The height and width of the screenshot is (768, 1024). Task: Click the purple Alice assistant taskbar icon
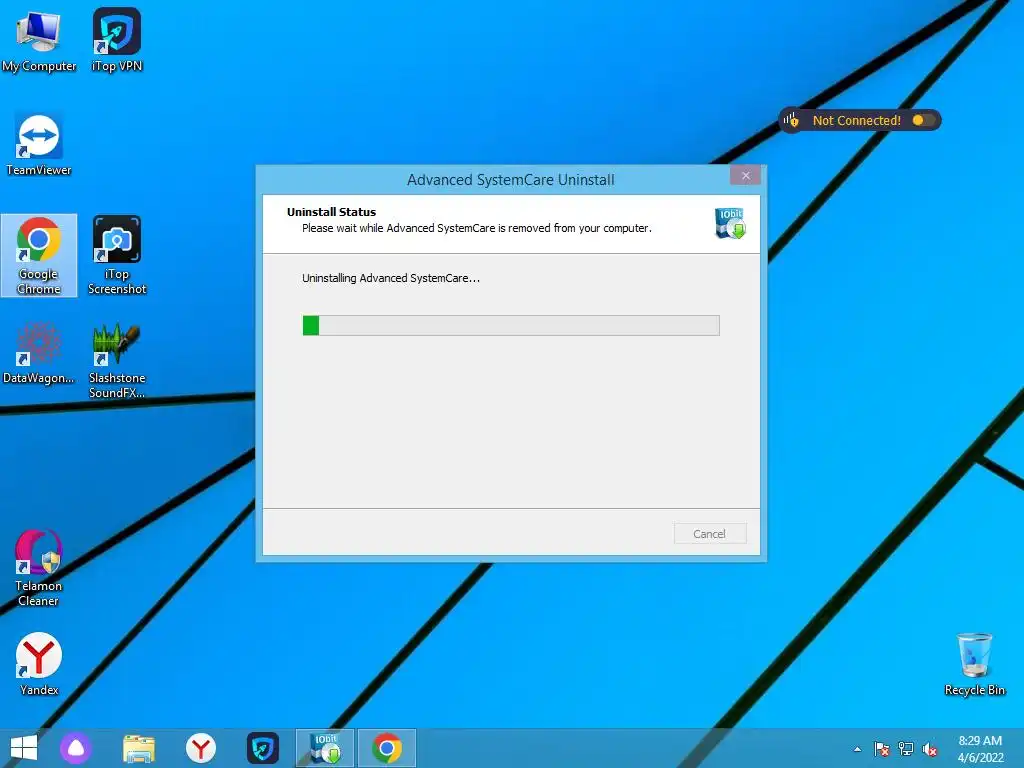pyautogui.click(x=76, y=748)
